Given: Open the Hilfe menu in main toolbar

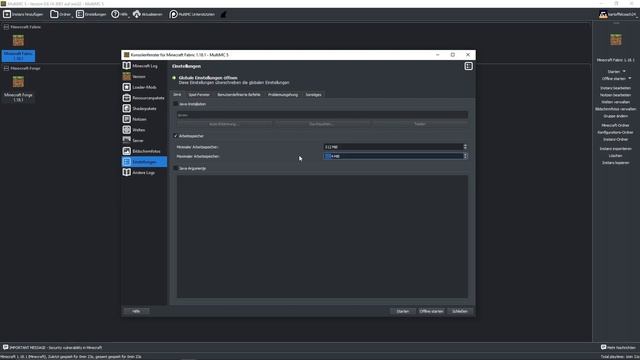Looking at the screenshot, I should pyautogui.click(x=120, y=14).
